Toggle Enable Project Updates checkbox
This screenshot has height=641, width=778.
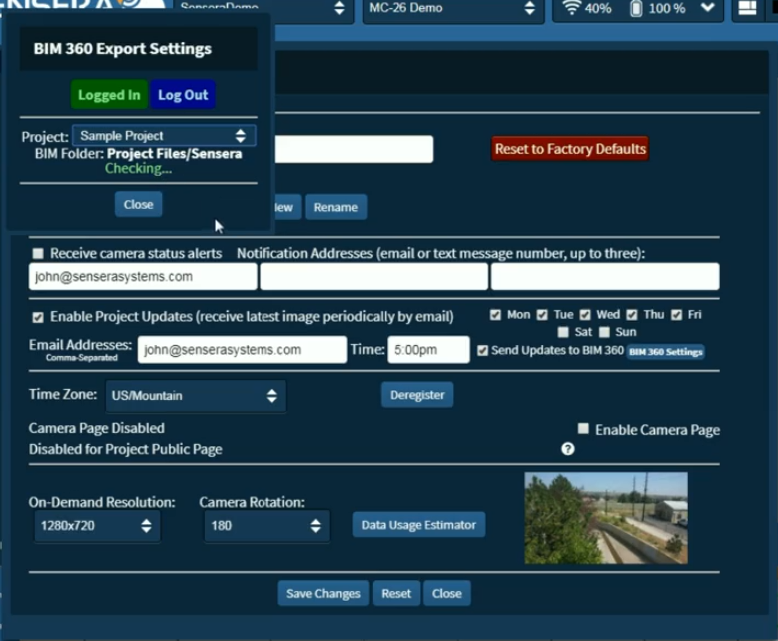pos(38,318)
